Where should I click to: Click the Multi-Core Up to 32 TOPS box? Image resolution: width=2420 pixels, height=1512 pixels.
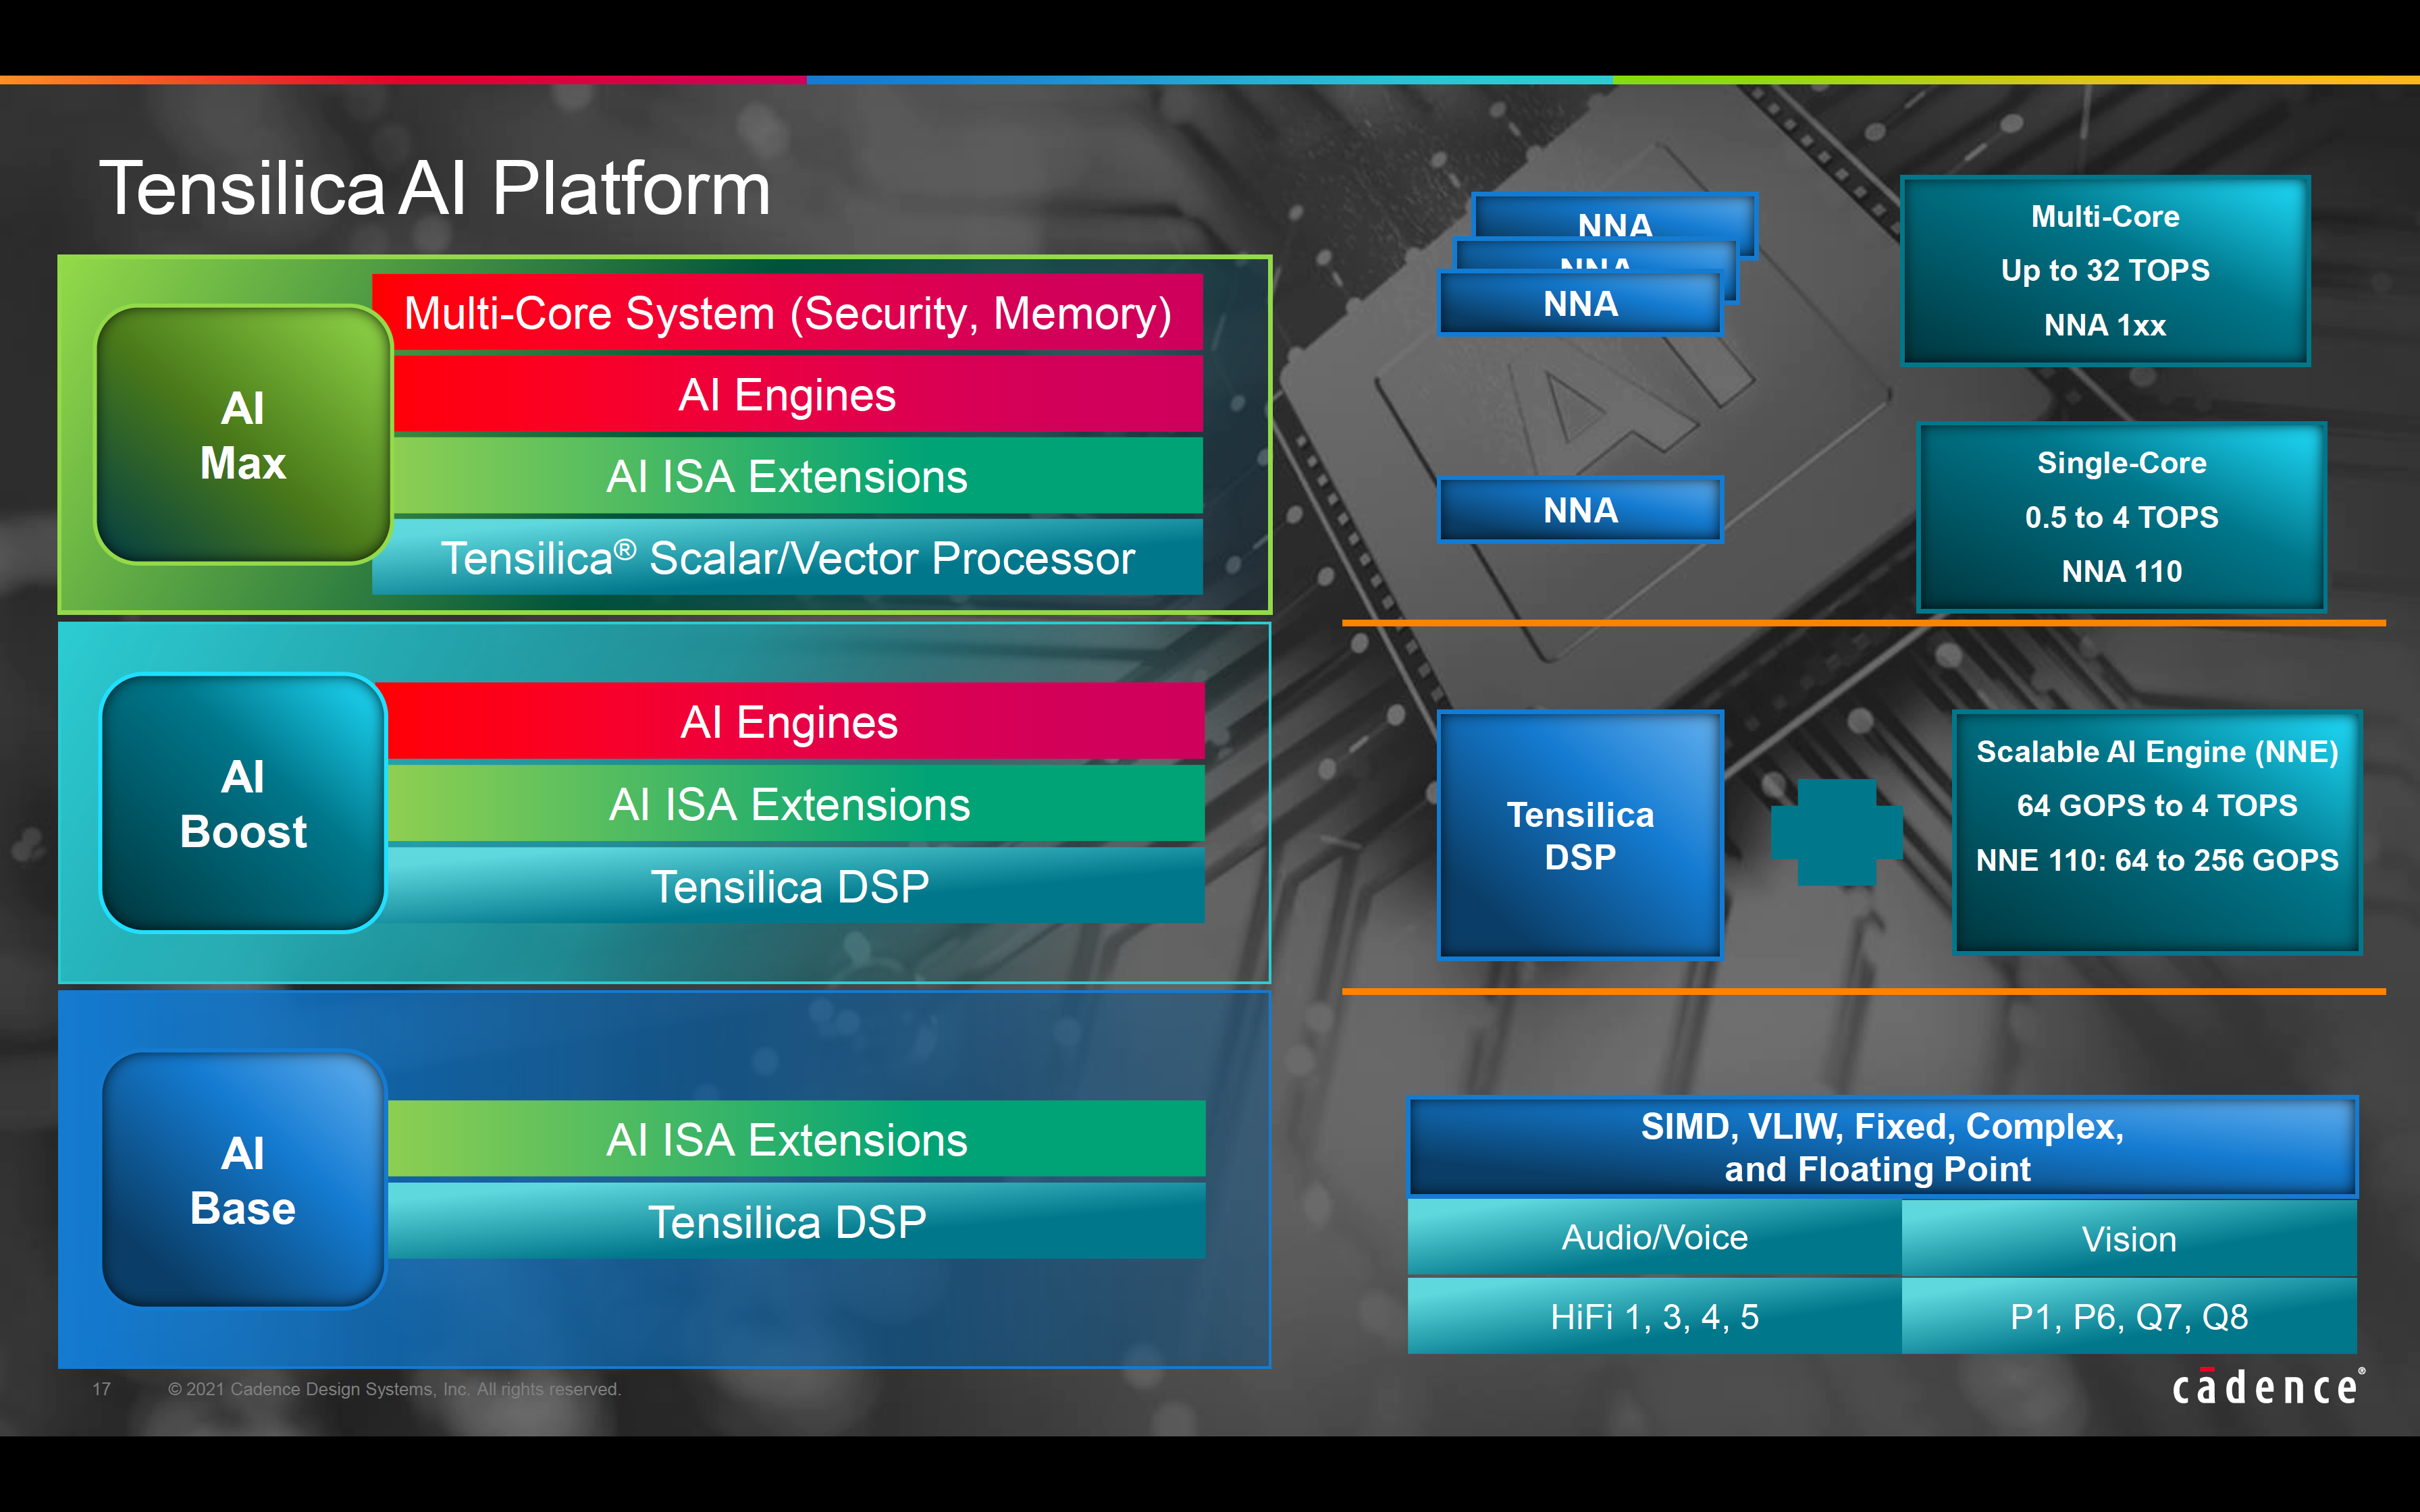(x=2105, y=271)
